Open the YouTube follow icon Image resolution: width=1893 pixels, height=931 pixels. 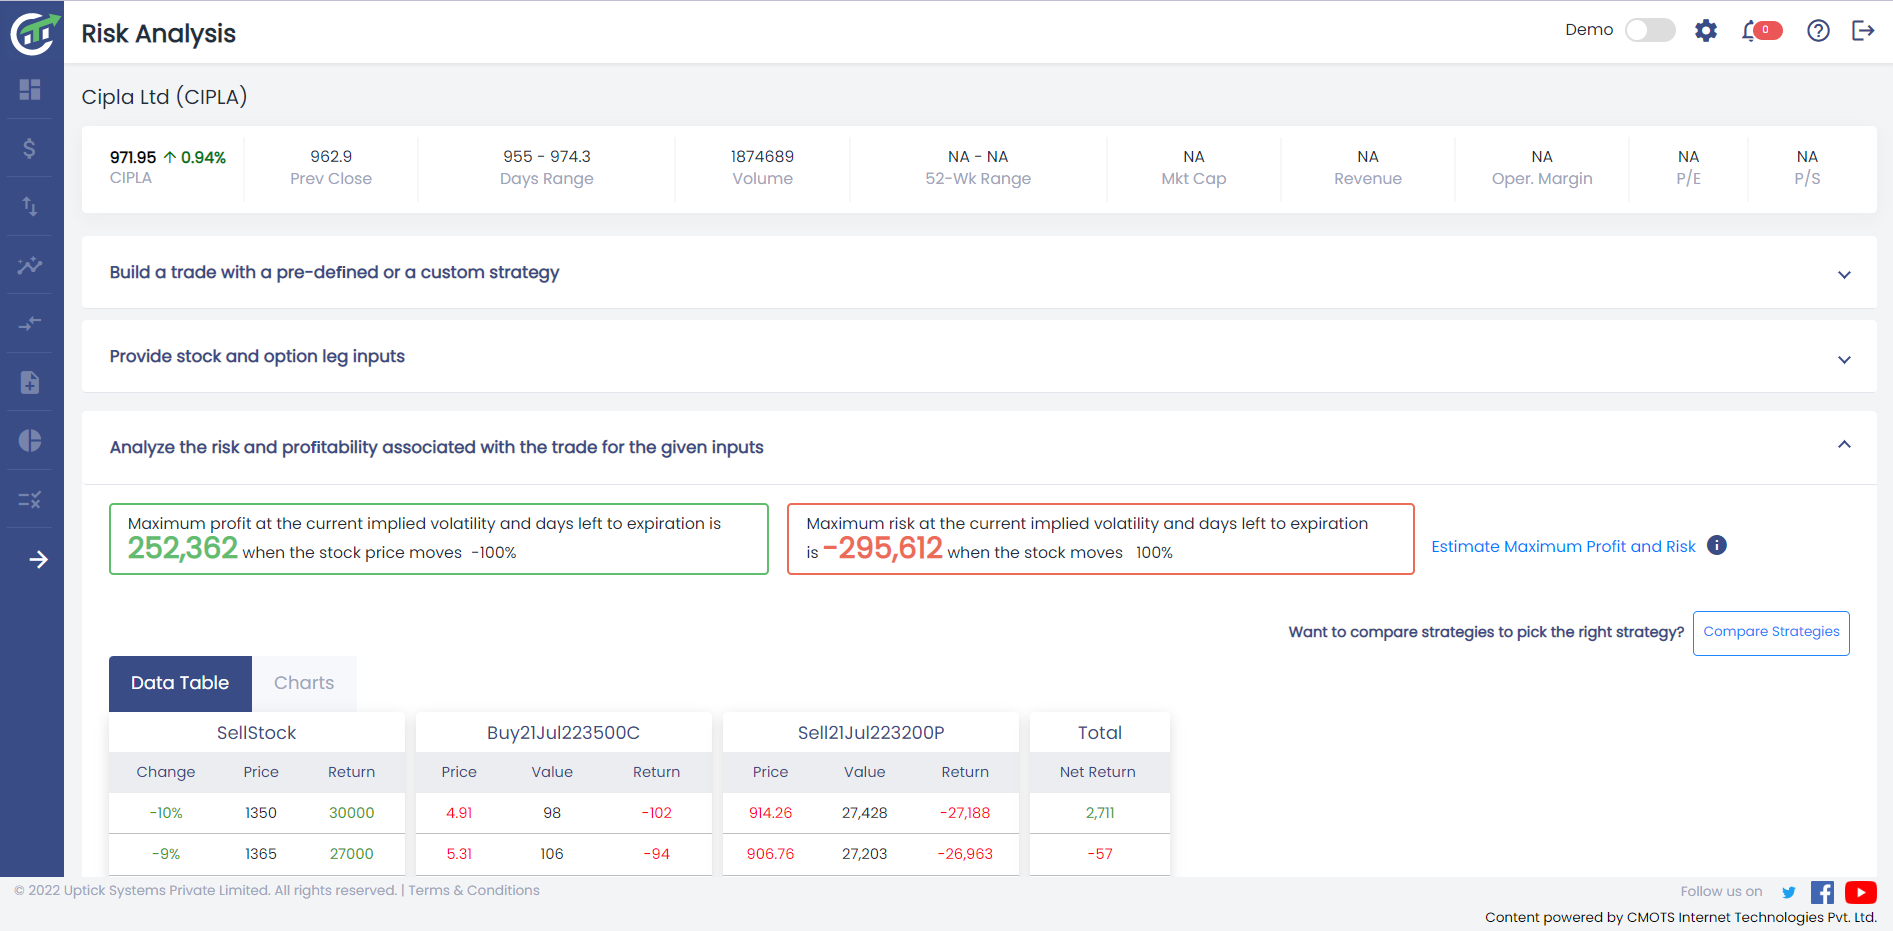tap(1861, 892)
